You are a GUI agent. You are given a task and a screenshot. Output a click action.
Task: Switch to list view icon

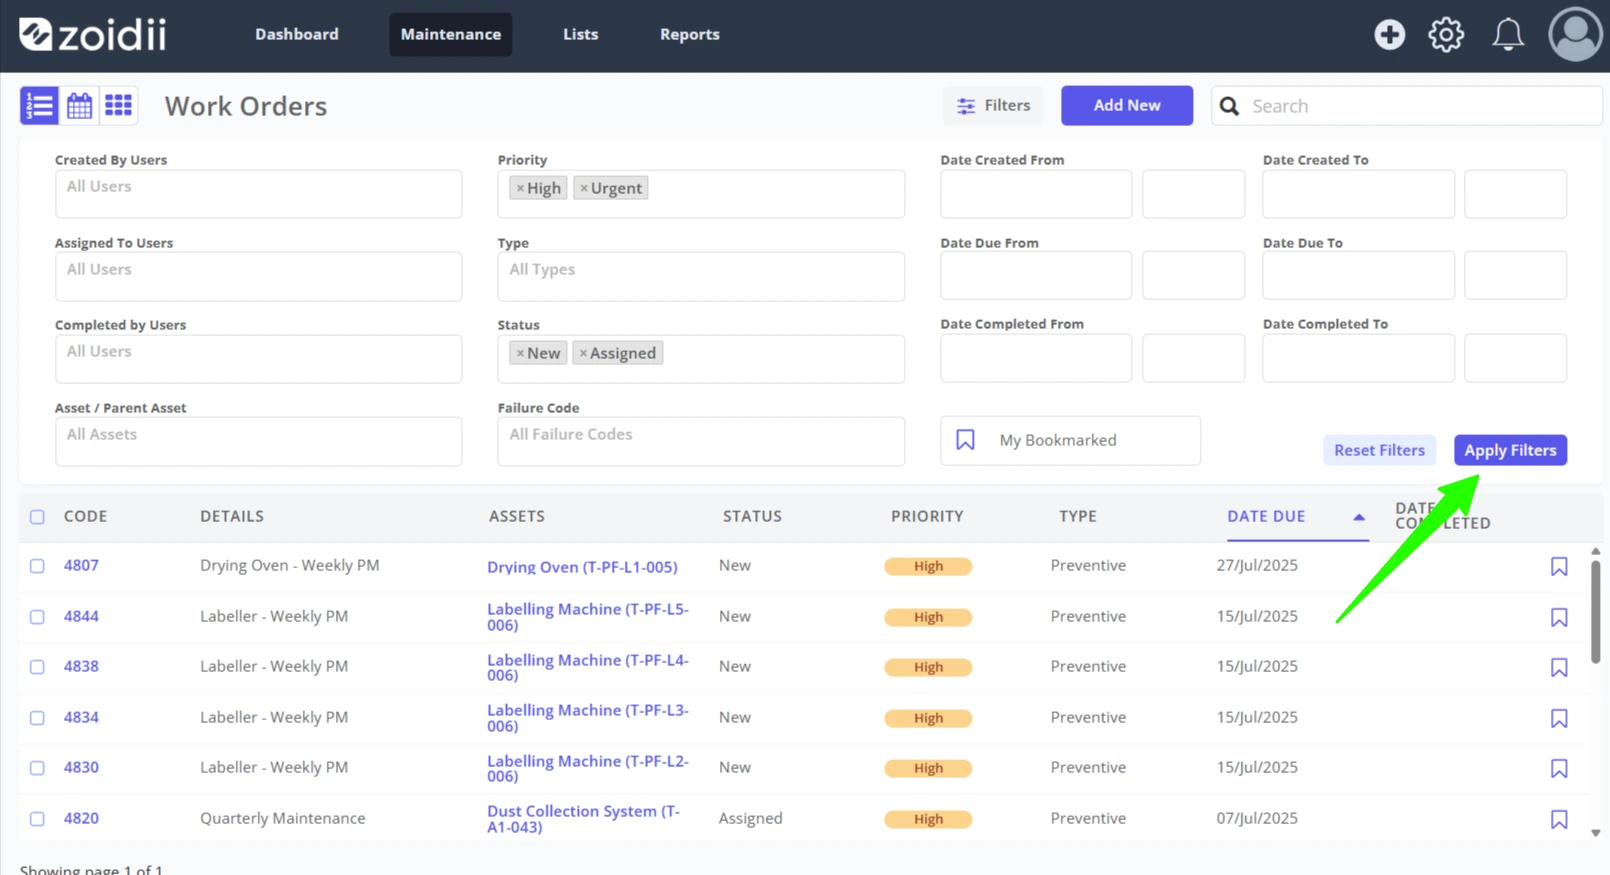tap(40, 105)
